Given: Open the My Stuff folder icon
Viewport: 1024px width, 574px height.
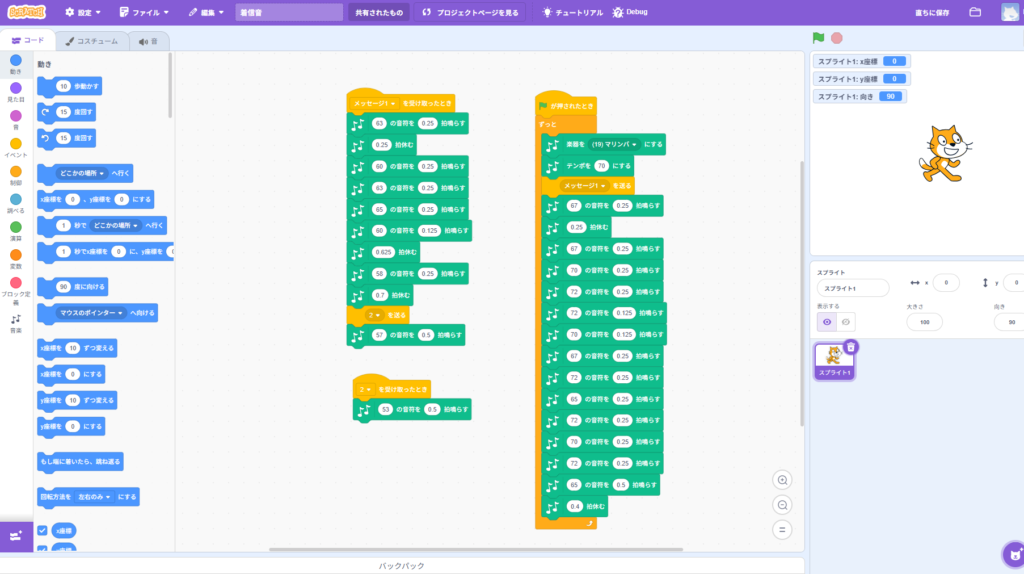Looking at the screenshot, I should (x=975, y=12).
